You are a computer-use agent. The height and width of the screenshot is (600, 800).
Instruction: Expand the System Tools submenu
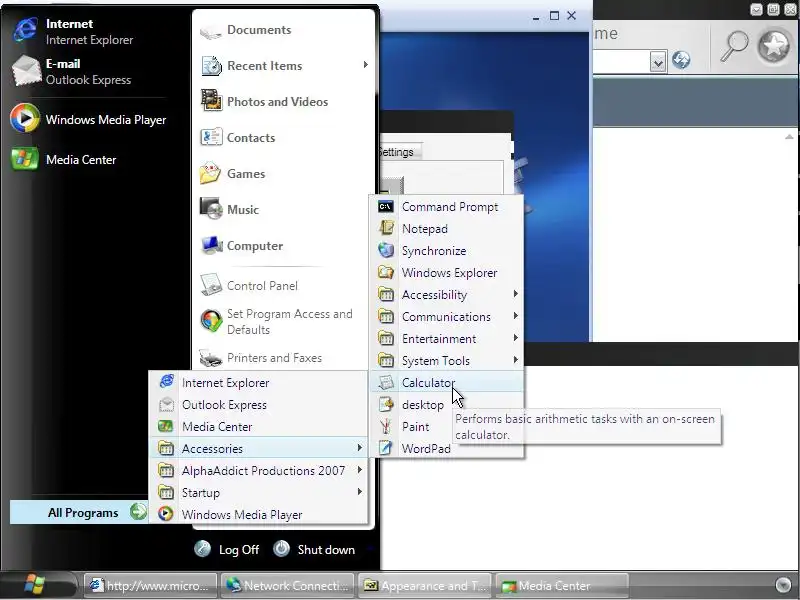(x=447, y=360)
